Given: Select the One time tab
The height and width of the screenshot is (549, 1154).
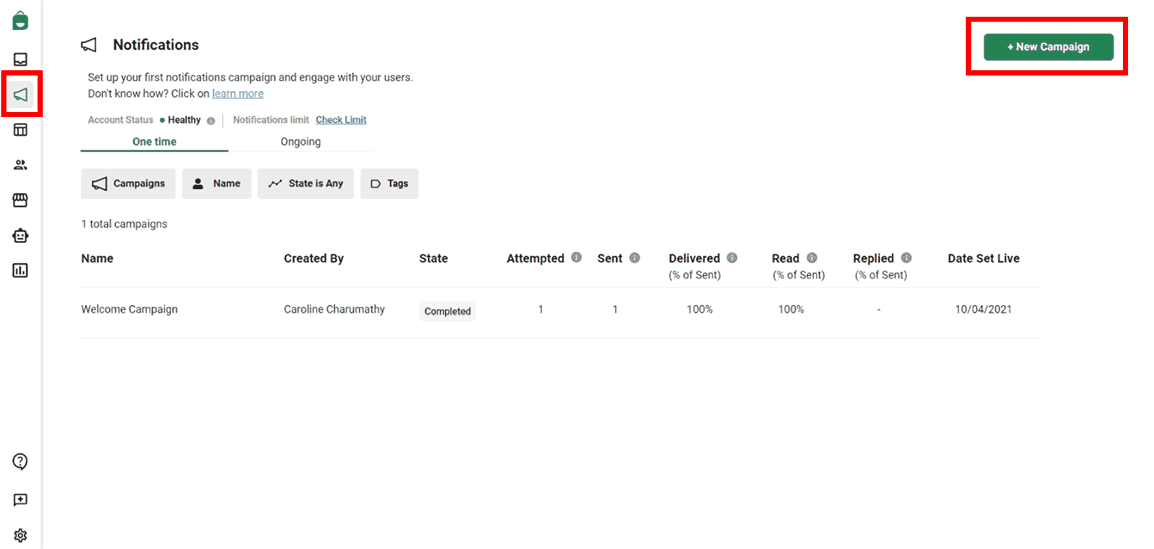Looking at the screenshot, I should click(154, 142).
